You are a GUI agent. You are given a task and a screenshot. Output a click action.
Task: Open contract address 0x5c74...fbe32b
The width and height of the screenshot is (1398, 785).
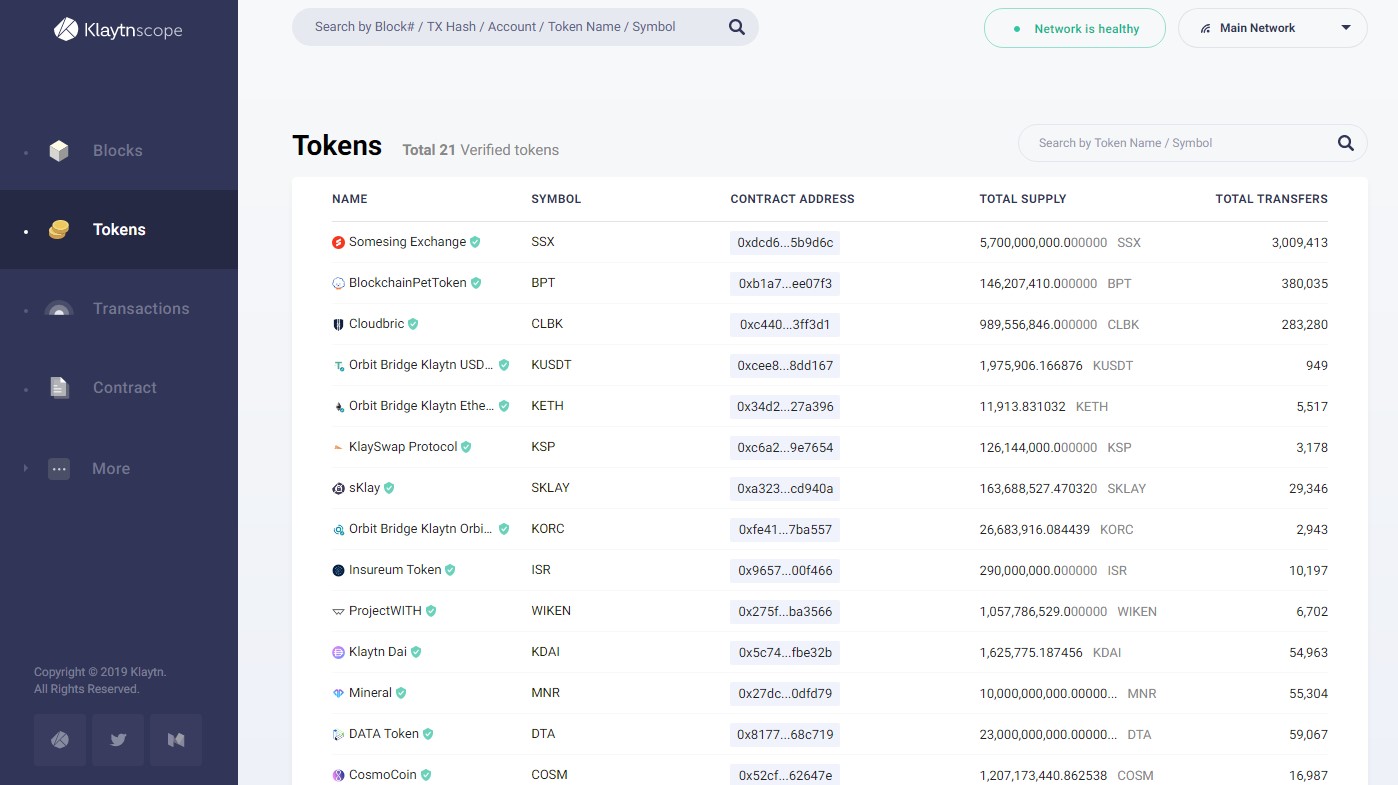coord(785,653)
